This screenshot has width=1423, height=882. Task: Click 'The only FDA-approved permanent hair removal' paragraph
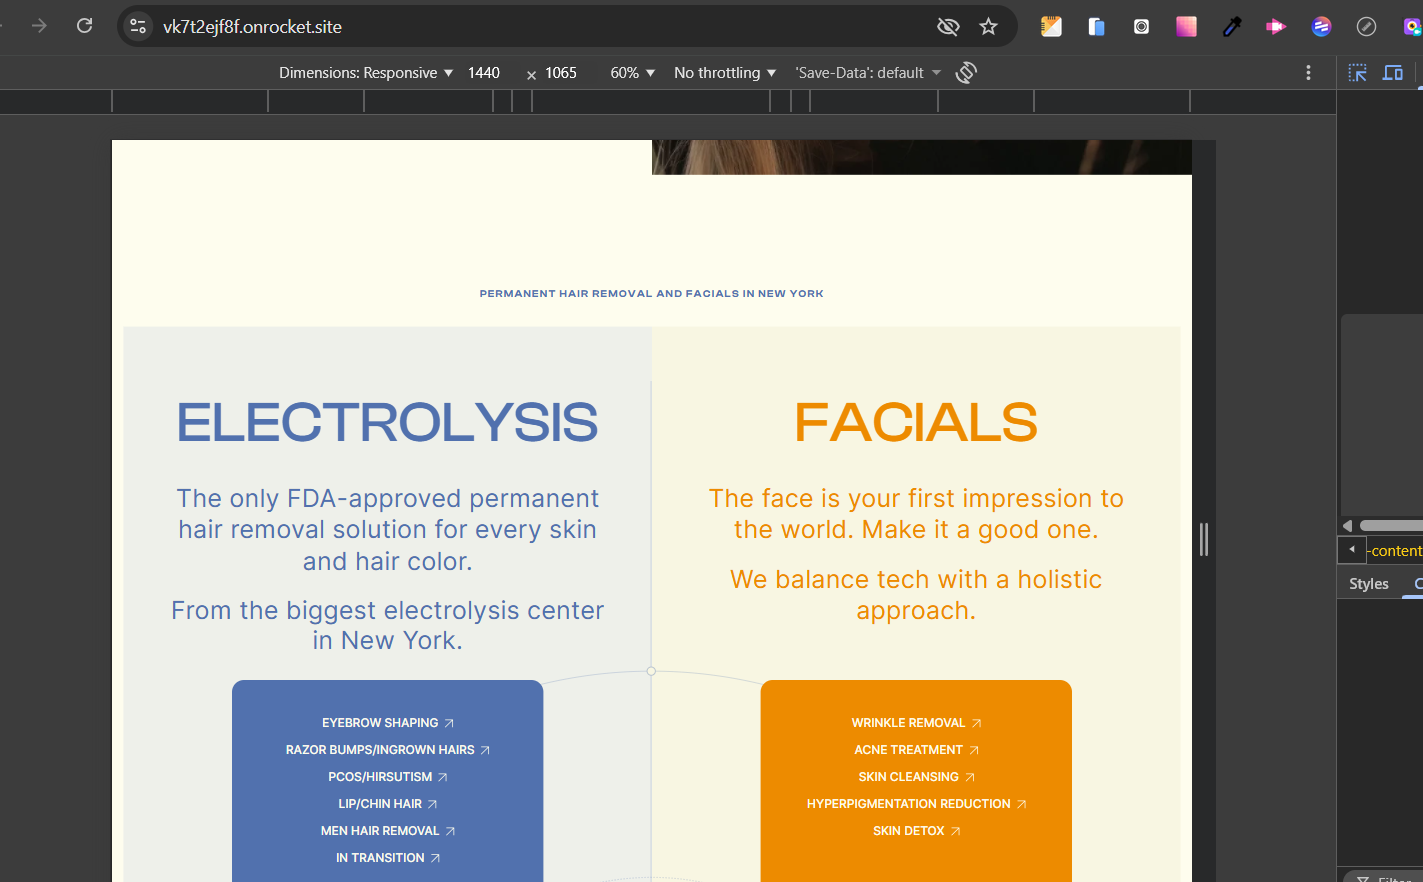point(388,530)
